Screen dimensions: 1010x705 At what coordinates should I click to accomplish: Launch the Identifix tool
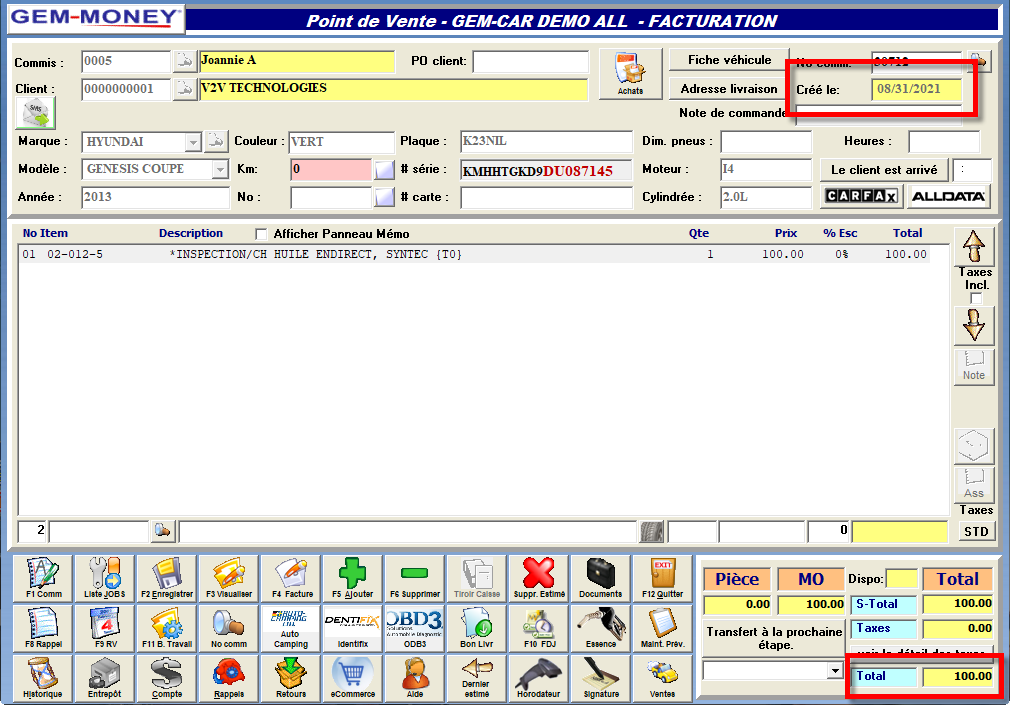click(x=352, y=628)
